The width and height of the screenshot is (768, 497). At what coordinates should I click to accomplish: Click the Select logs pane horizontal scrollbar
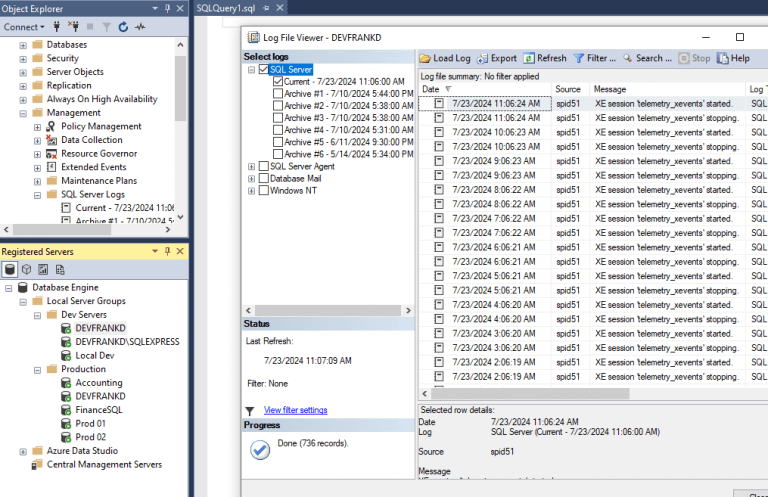coord(328,310)
